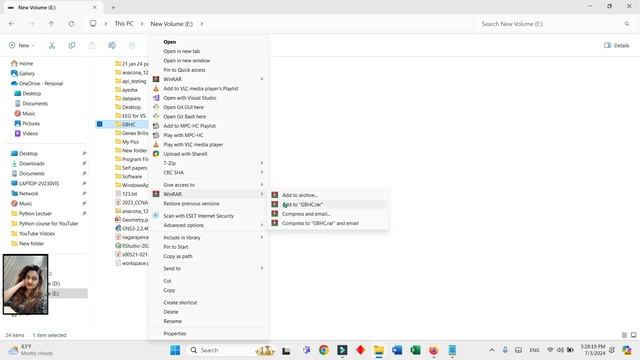Screen dimensions: 640x360
Task: Choose 'Add to archive...' in WinRAR submenu
Action: click(328, 195)
